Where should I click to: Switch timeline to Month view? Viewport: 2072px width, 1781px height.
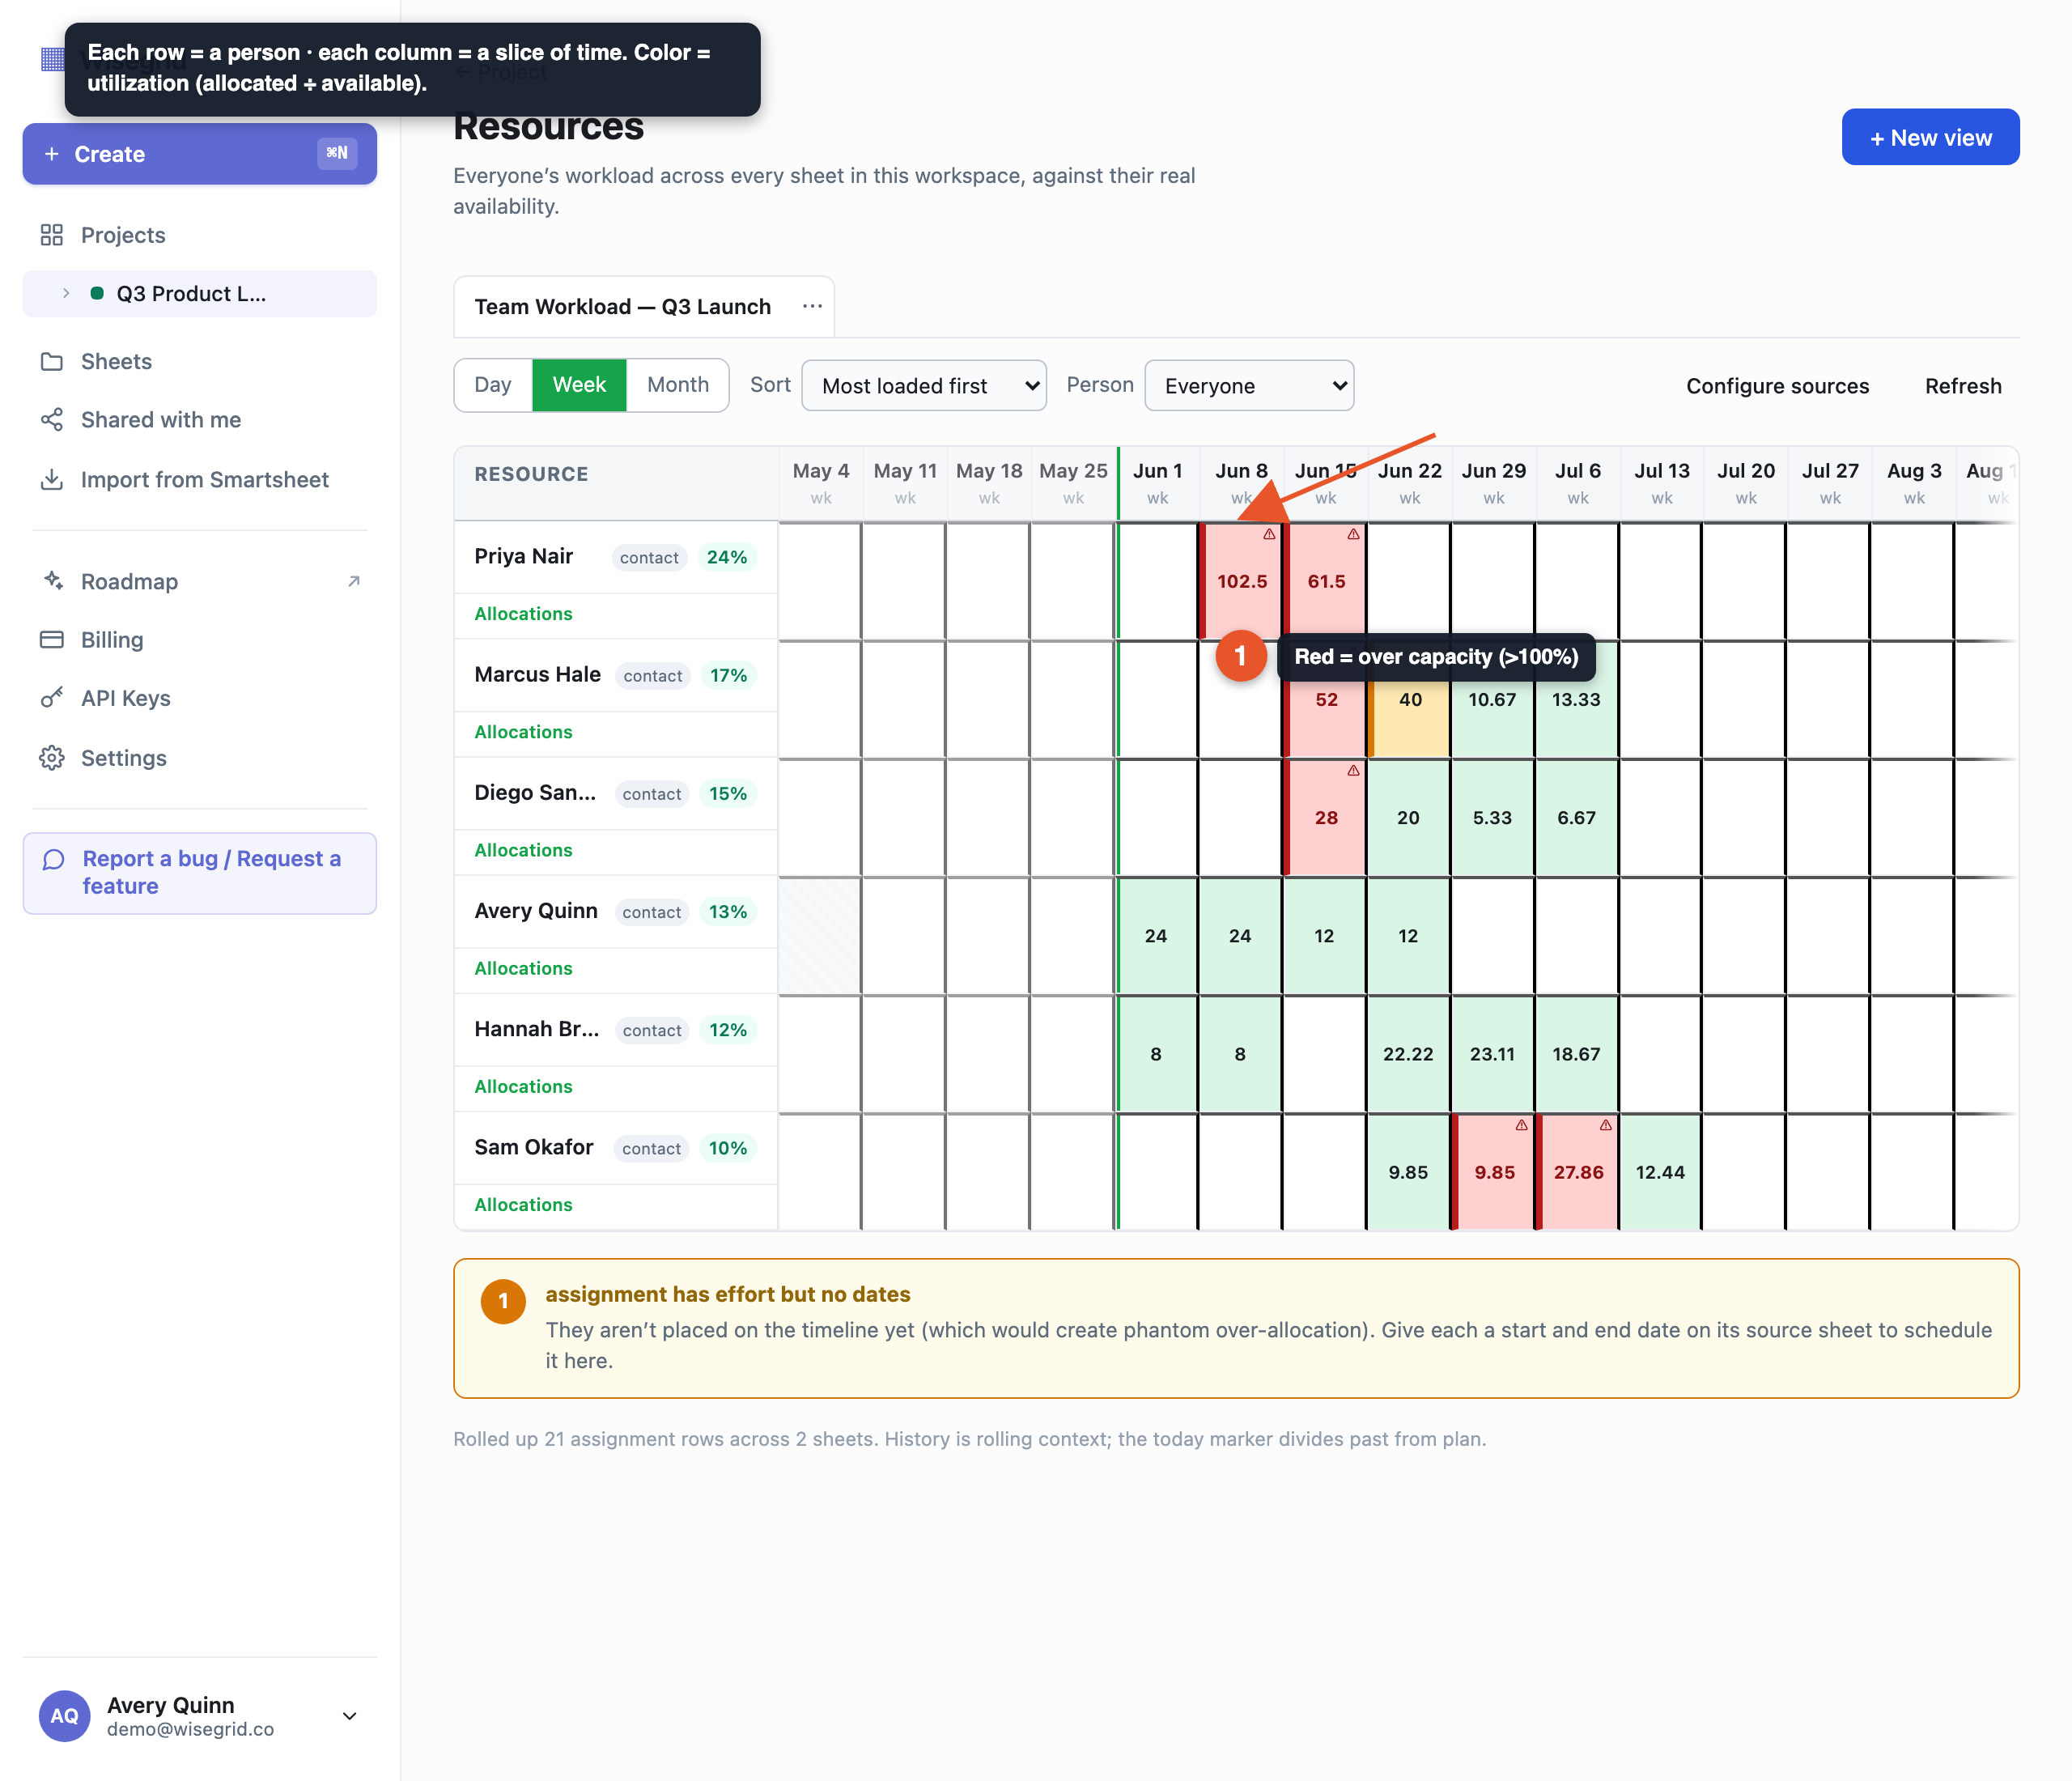pyautogui.click(x=677, y=385)
